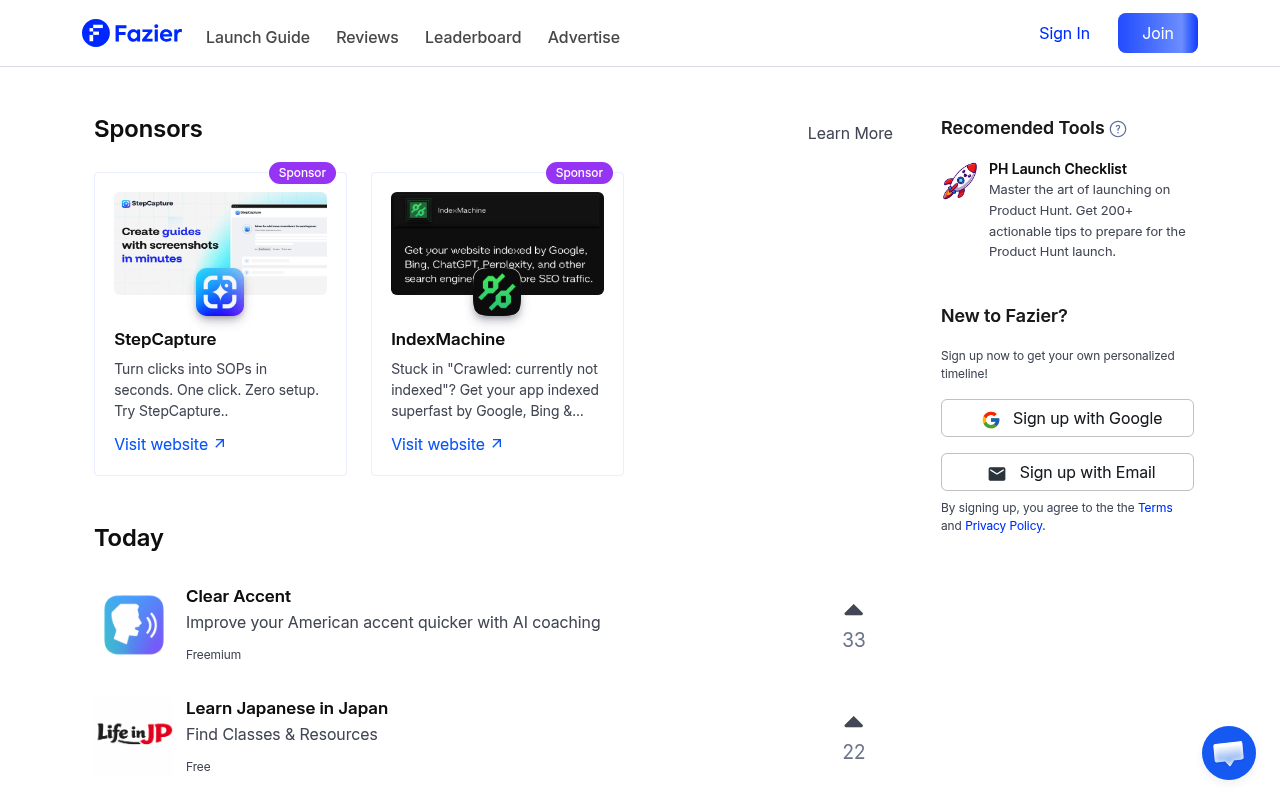Open the StepCapture banner thumbnail
Image resolution: width=1280 pixels, height=800 pixels.
pos(220,243)
